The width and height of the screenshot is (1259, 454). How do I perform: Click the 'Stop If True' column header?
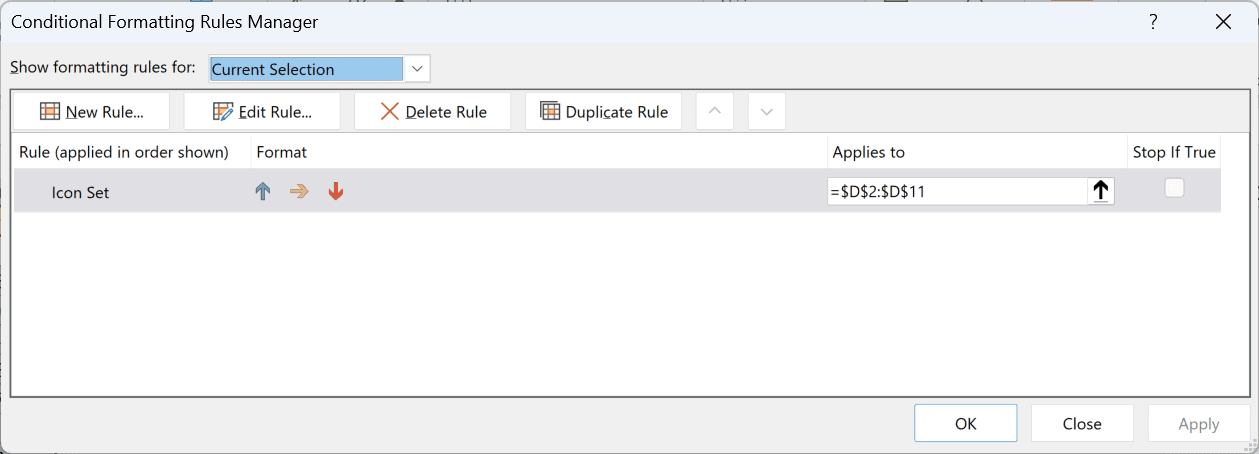click(x=1174, y=152)
